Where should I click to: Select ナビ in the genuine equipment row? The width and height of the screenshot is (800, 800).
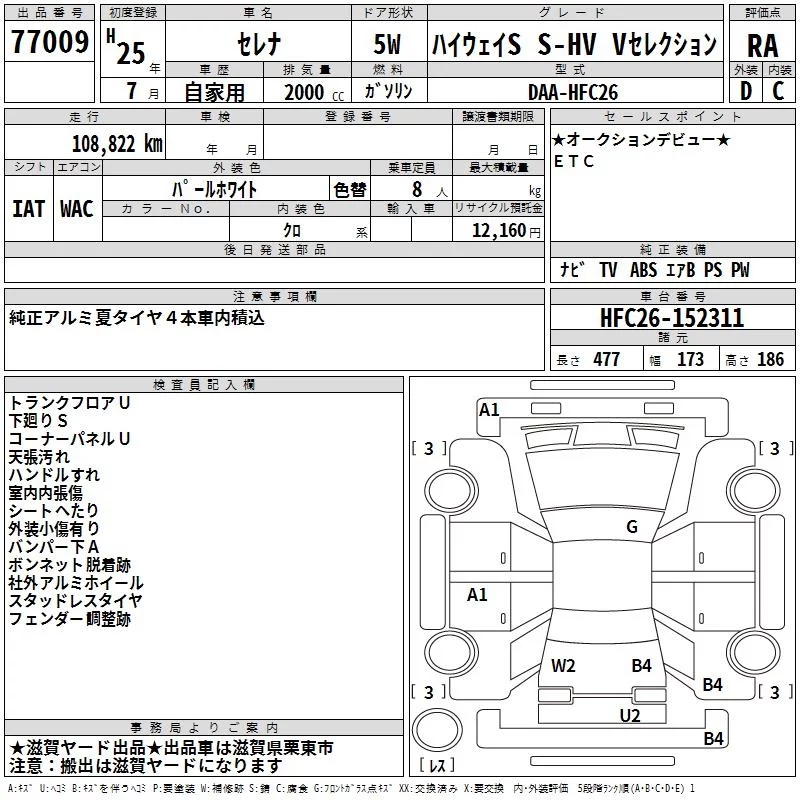(572, 269)
